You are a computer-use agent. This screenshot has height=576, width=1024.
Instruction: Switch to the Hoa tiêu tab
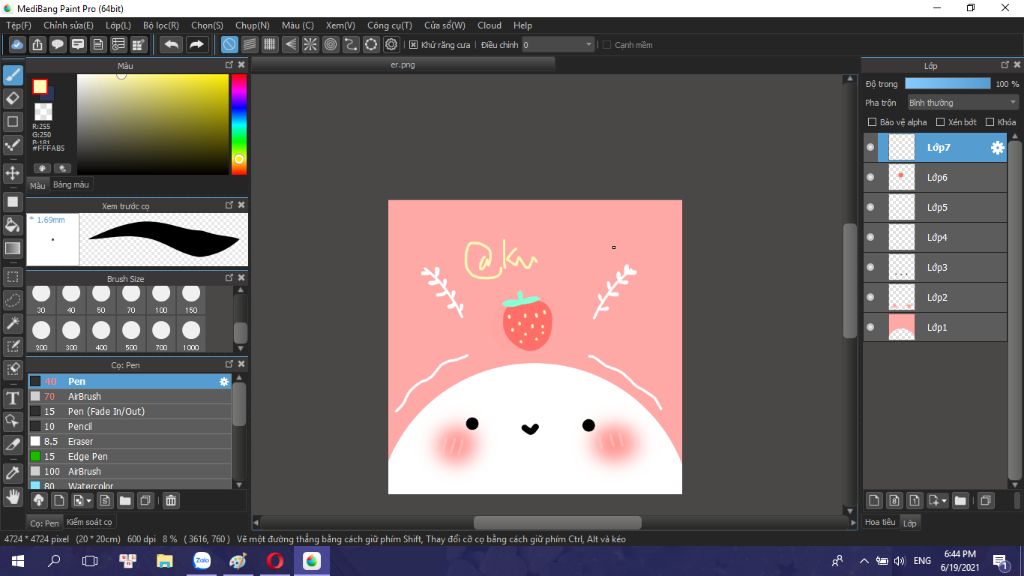tap(880, 522)
